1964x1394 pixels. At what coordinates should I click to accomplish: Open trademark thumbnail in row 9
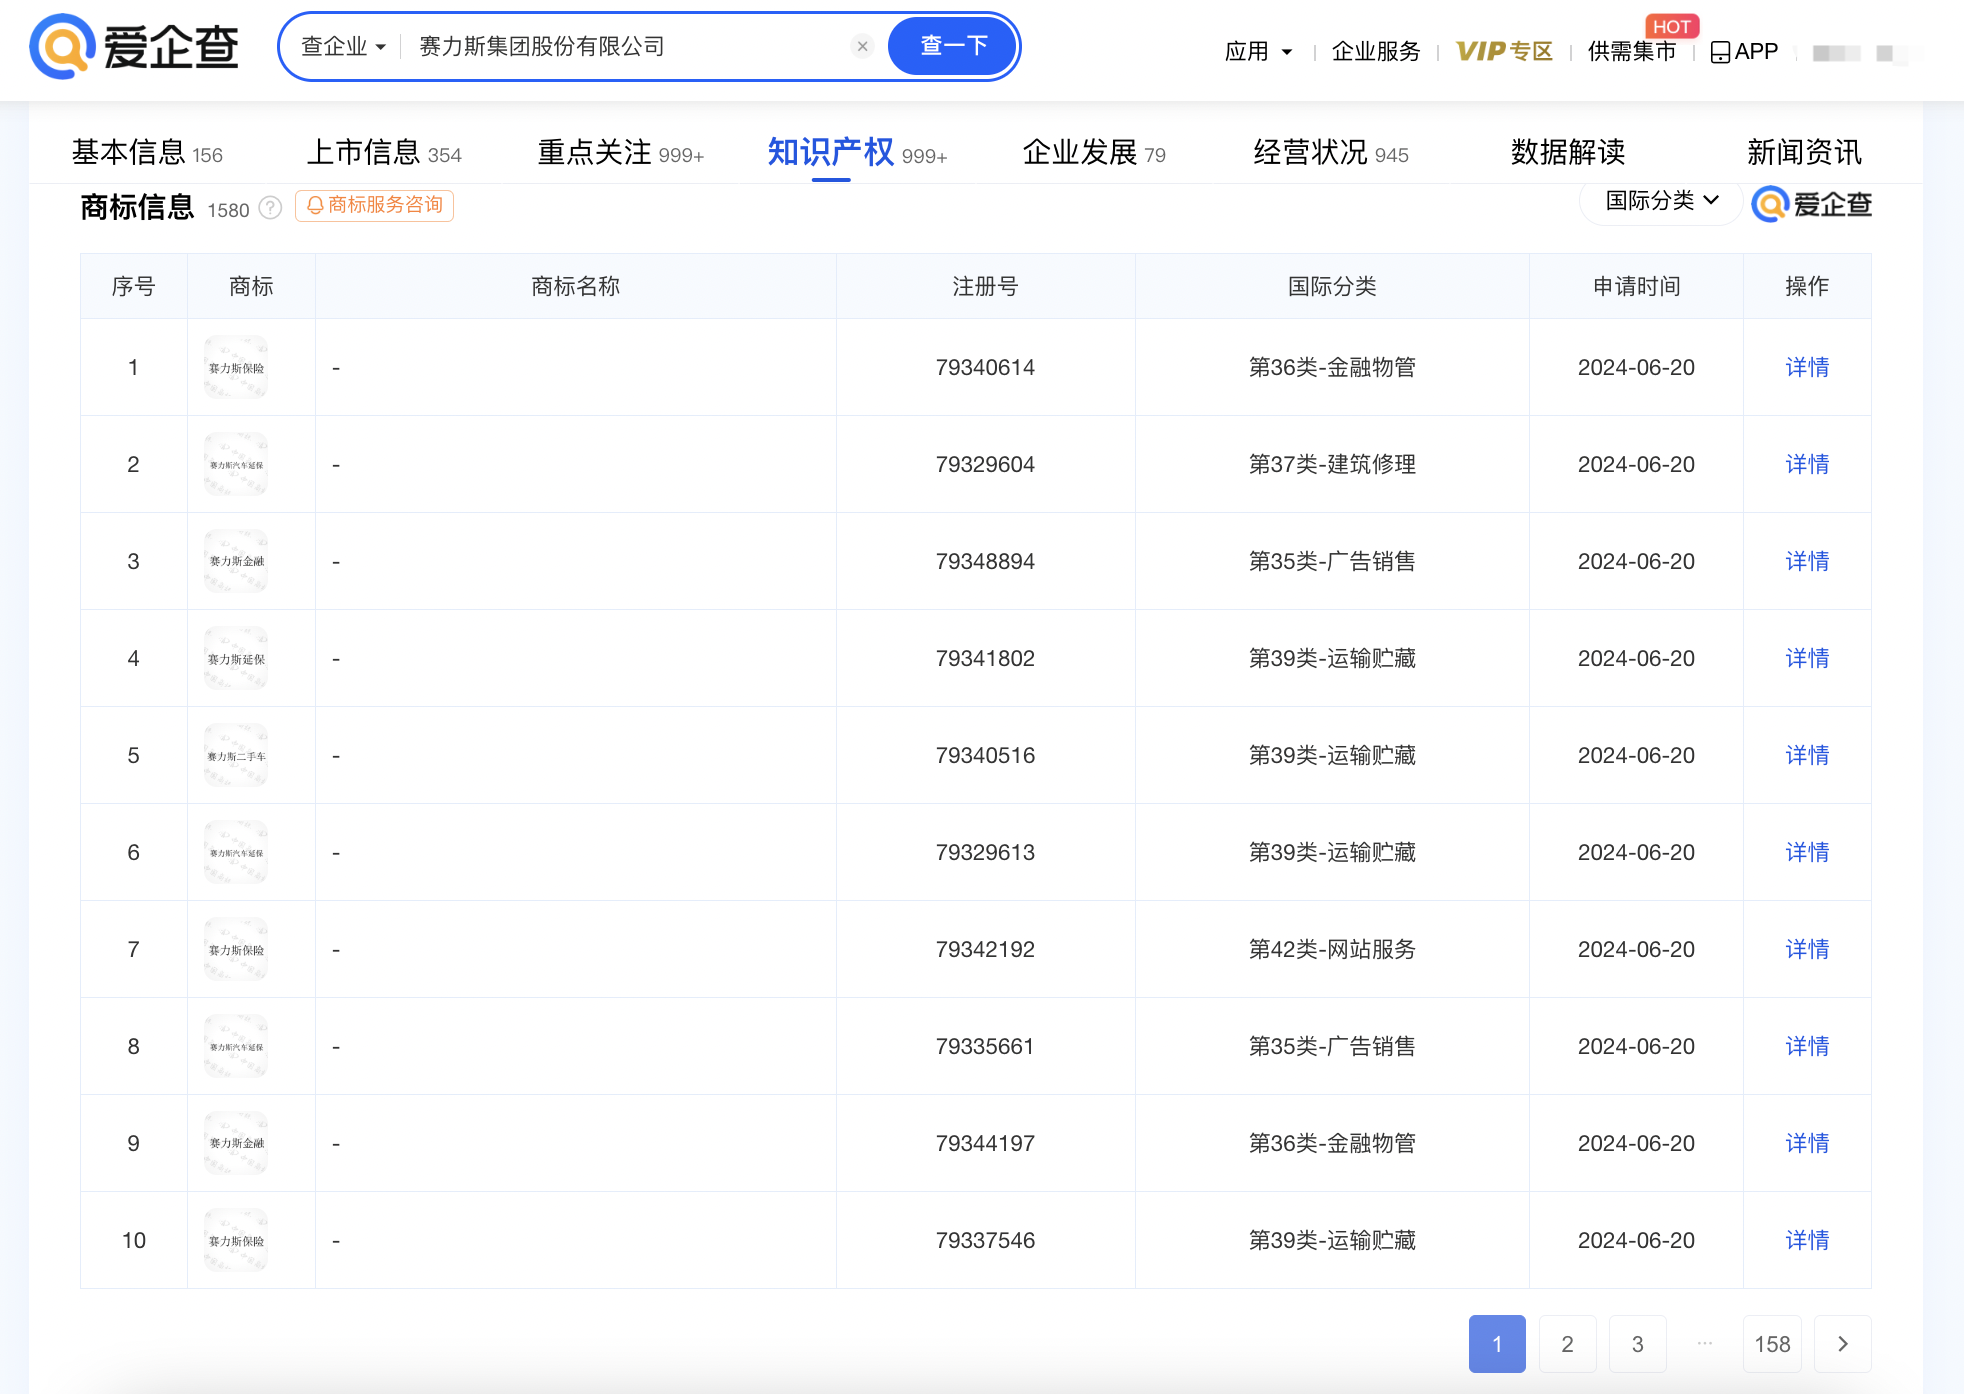click(x=236, y=1143)
